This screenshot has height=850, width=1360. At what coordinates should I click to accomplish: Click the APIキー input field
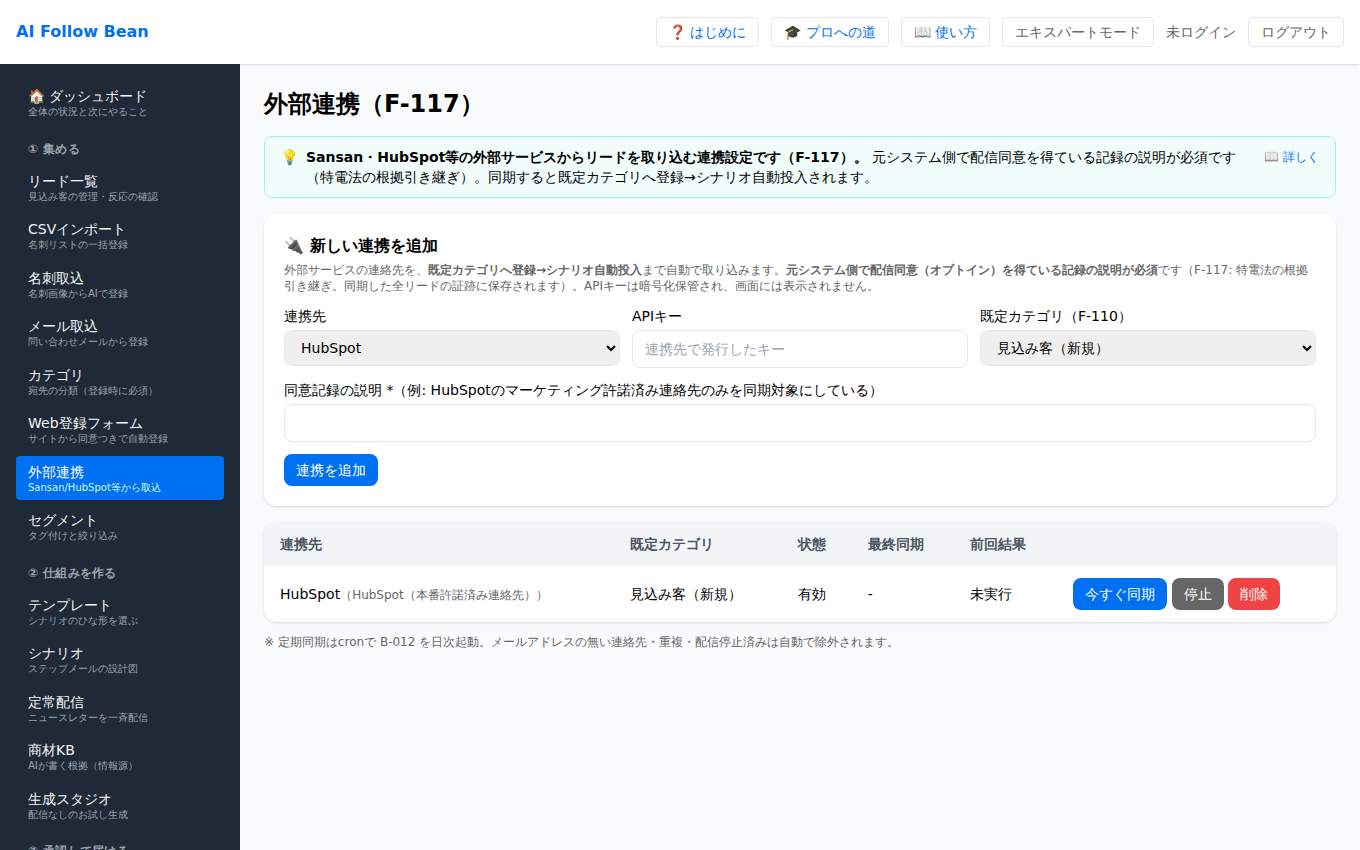[800, 349]
